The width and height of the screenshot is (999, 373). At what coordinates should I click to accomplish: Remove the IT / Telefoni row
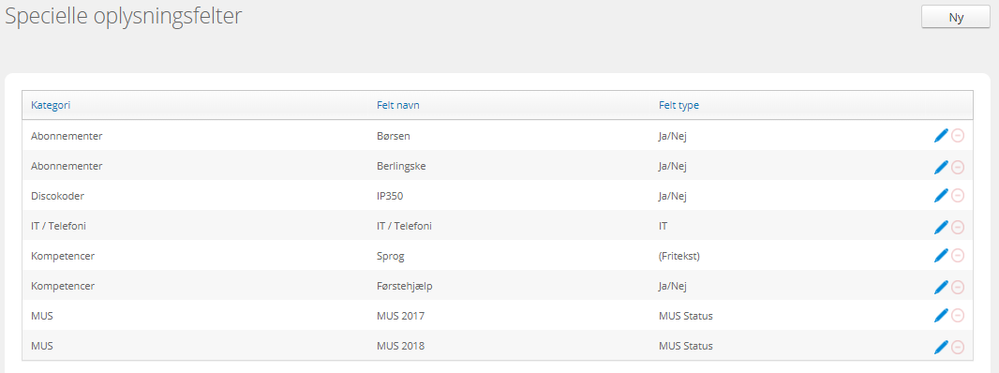pos(958,227)
